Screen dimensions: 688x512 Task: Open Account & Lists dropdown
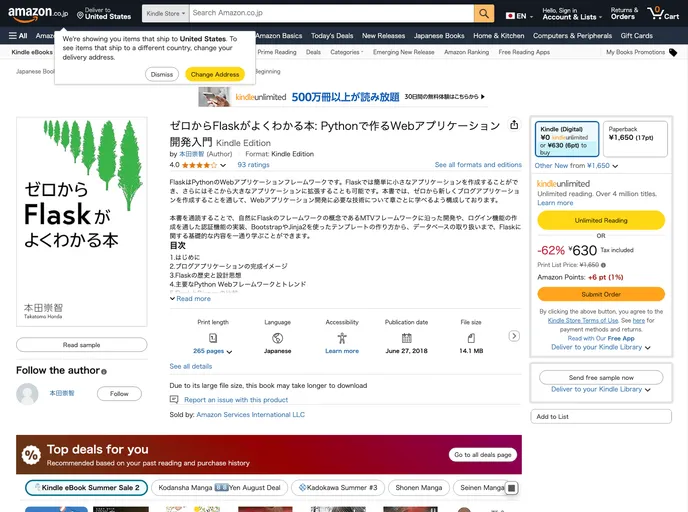[572, 14]
